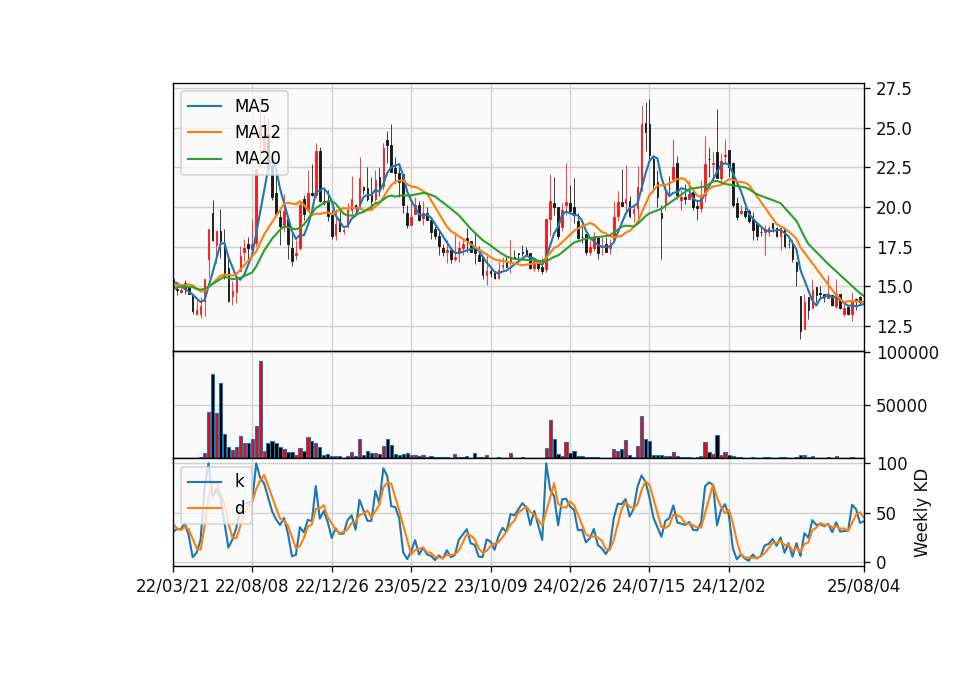Screen dimensions: 960x690
Task: Click the 100000 volume axis label
Action: pos(908,353)
